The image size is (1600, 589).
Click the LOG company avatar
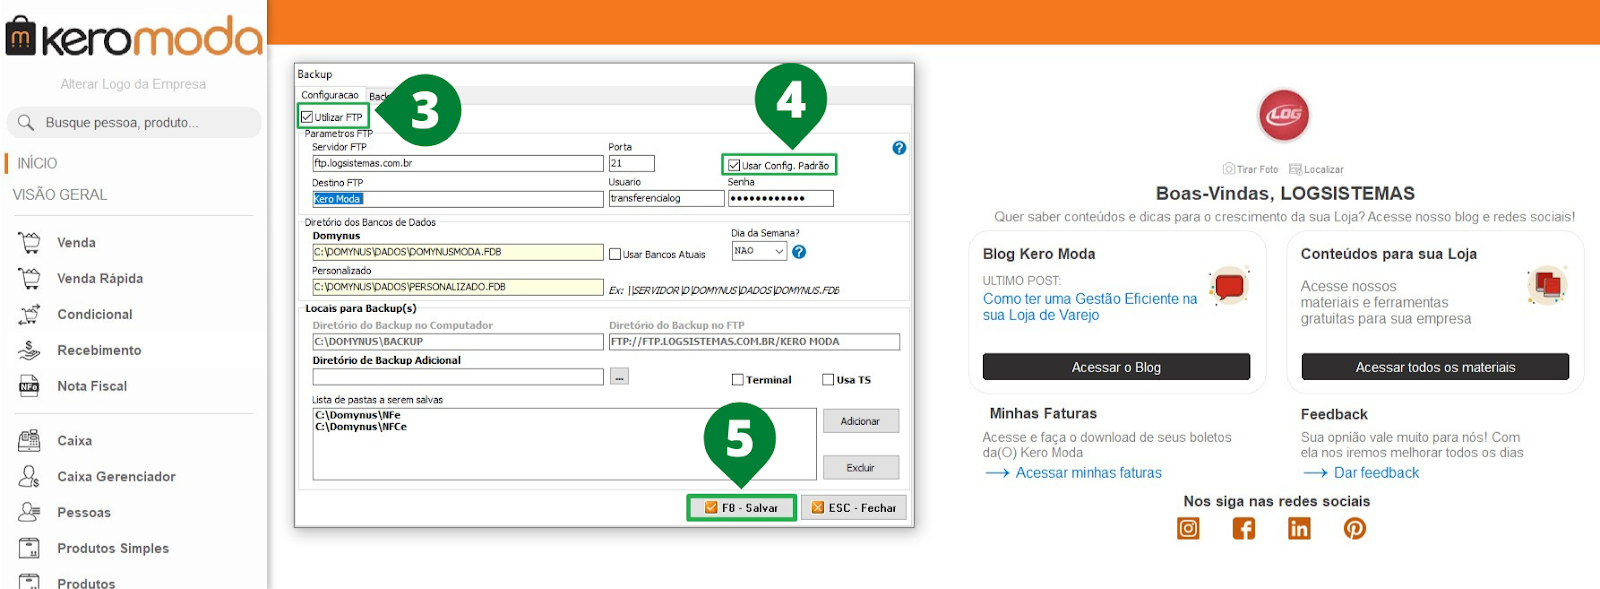pos(1284,115)
